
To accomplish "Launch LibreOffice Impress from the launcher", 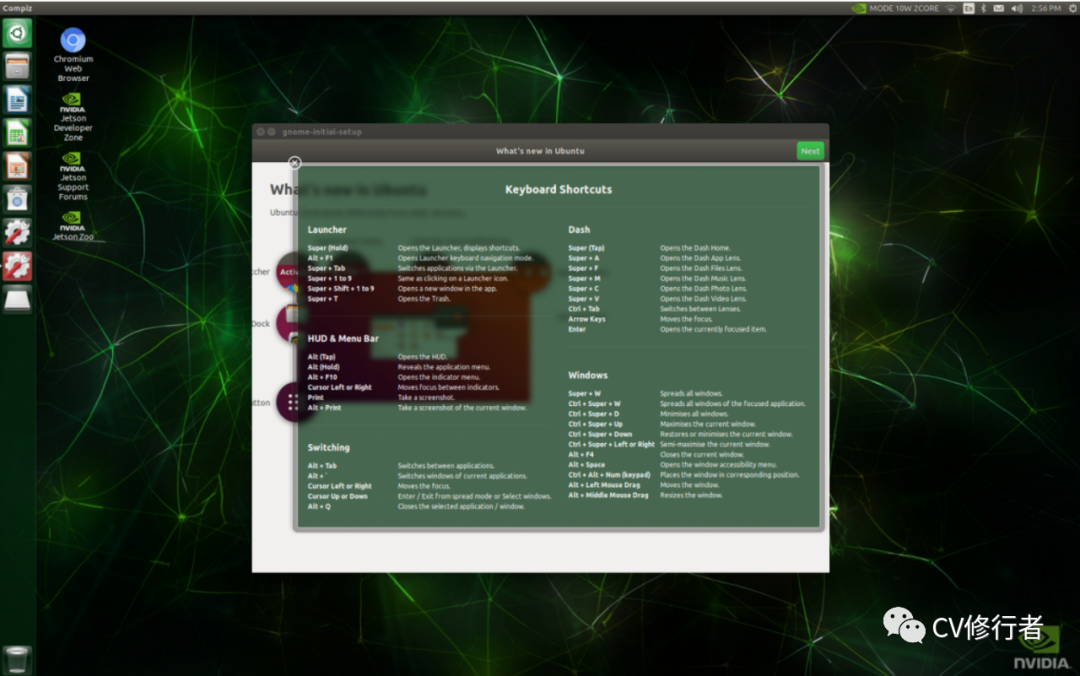I will tap(17, 166).
